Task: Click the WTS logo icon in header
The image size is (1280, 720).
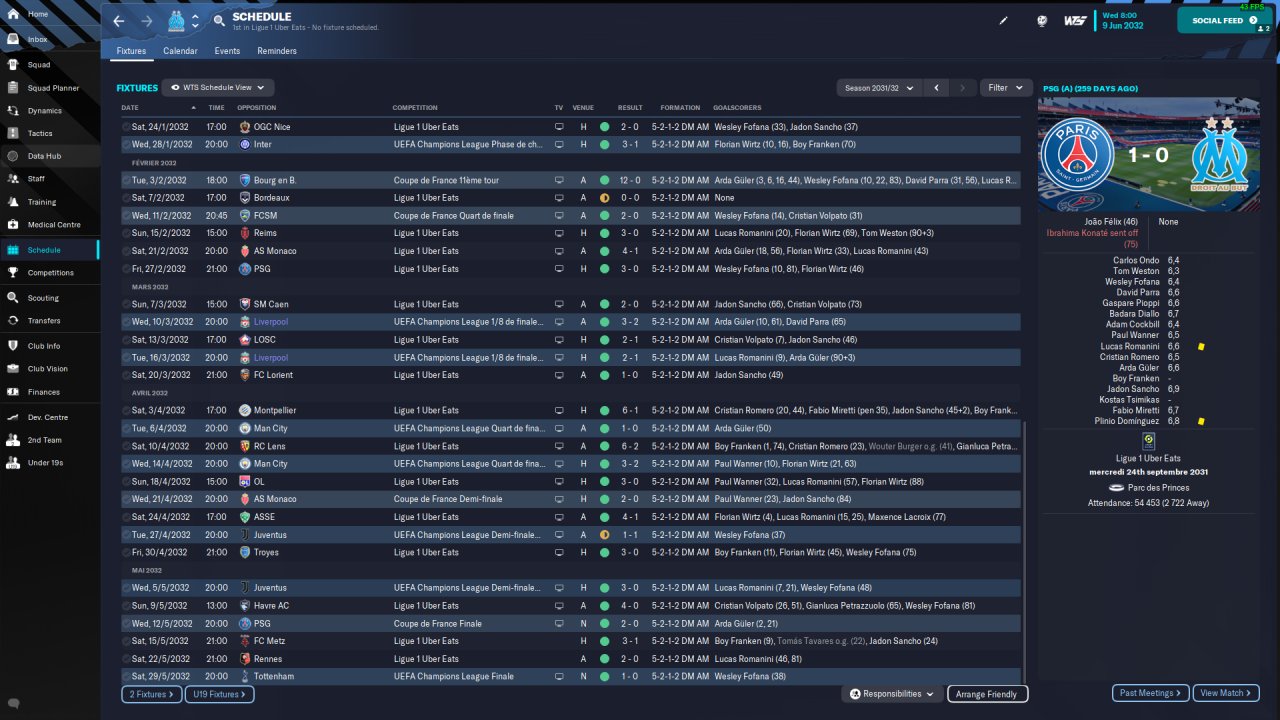Action: [x=1075, y=21]
